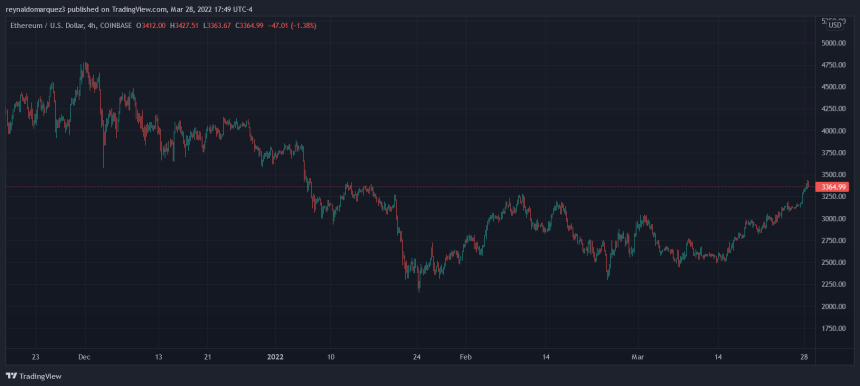Click the Mar label on time axis
This screenshot has width=860, height=386.
(637, 357)
